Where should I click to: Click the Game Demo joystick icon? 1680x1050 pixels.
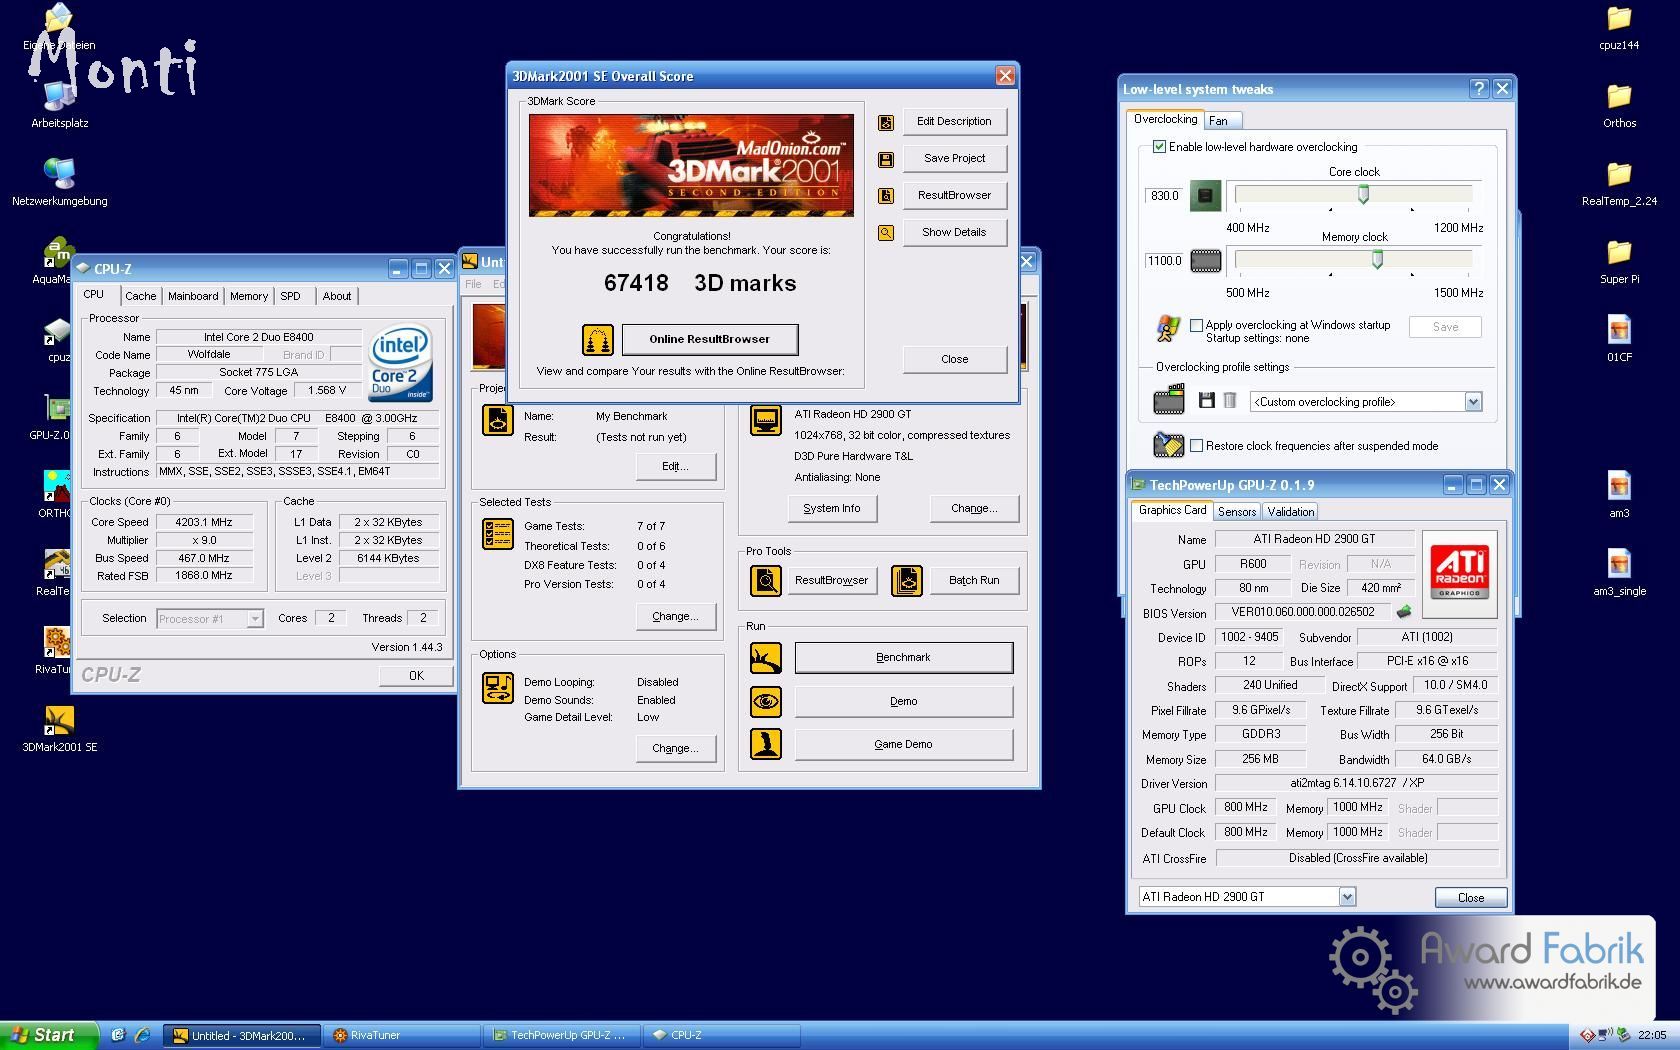[766, 744]
